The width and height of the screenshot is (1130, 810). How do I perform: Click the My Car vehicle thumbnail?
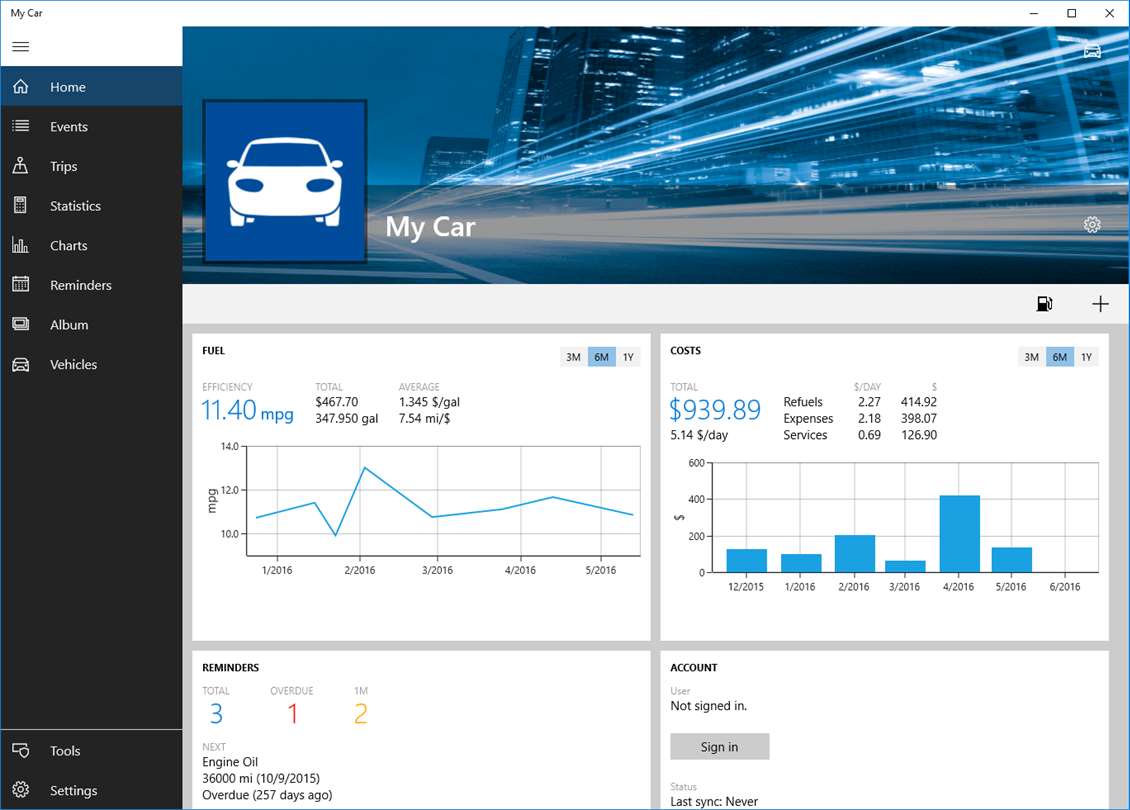(285, 182)
